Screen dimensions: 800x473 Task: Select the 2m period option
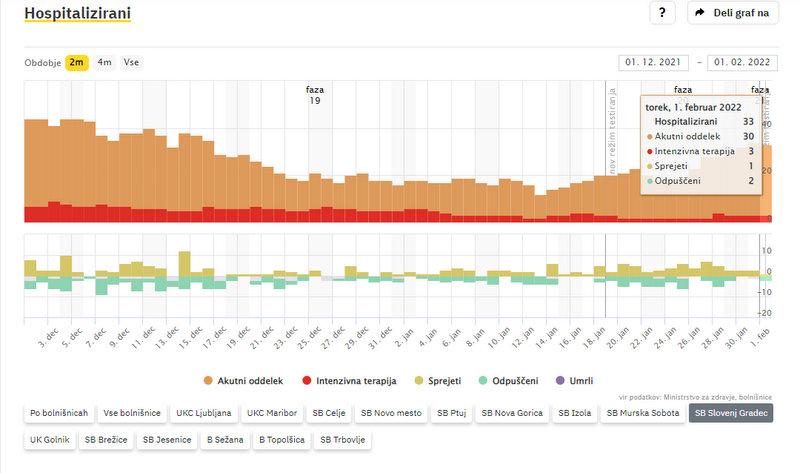pyautogui.click(x=76, y=62)
